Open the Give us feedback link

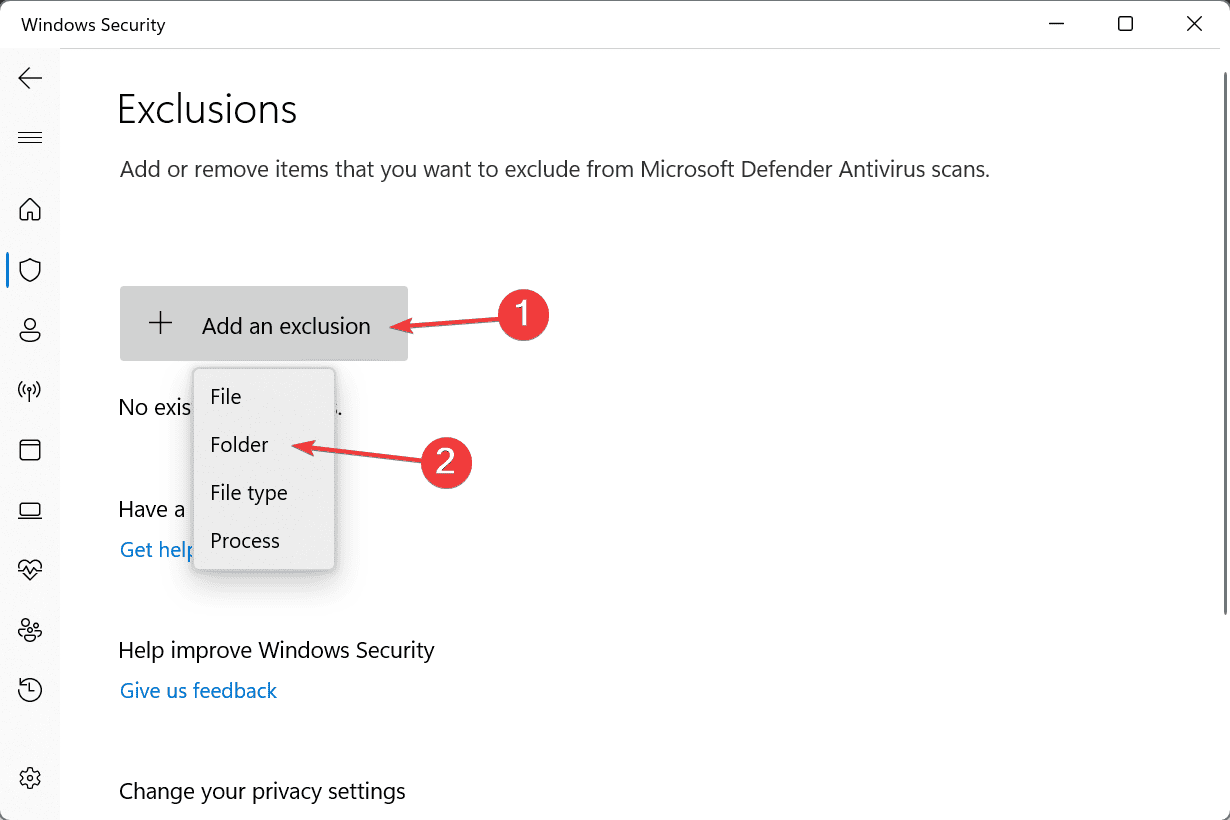coord(198,690)
